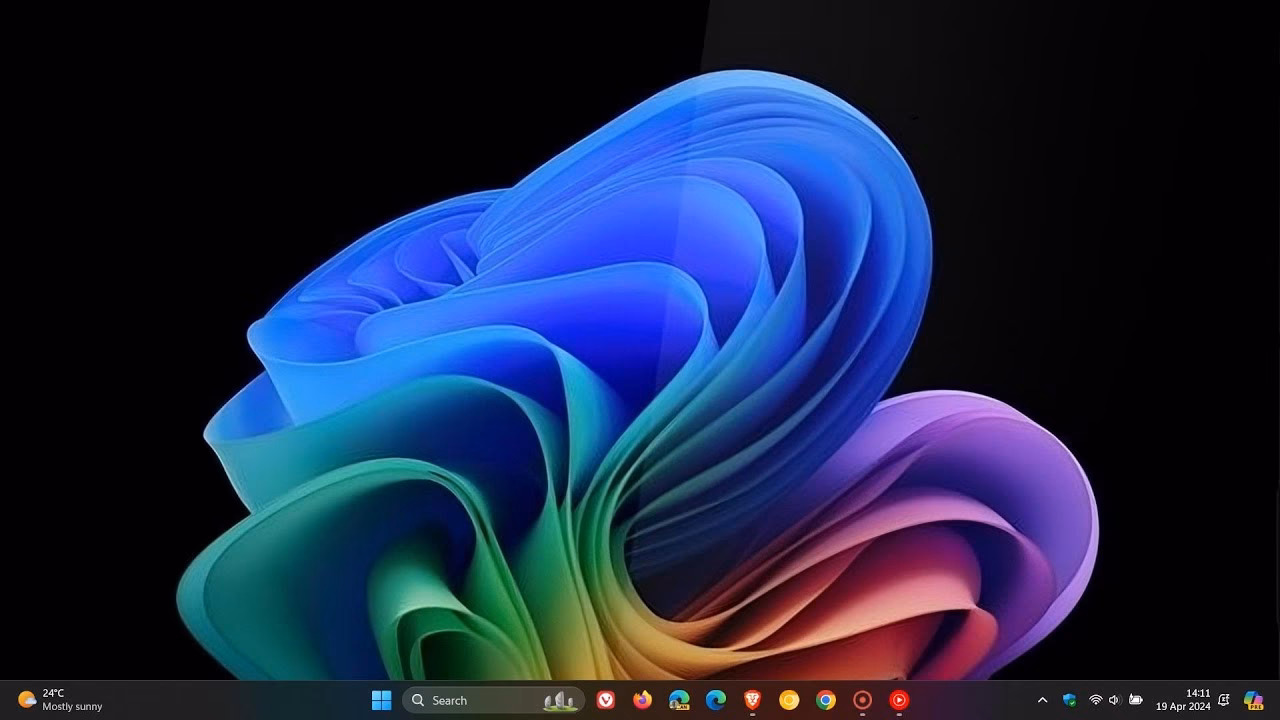Launch Vivaldi browser from the taskbar
Viewport: 1280px width, 720px height.
click(x=606, y=700)
